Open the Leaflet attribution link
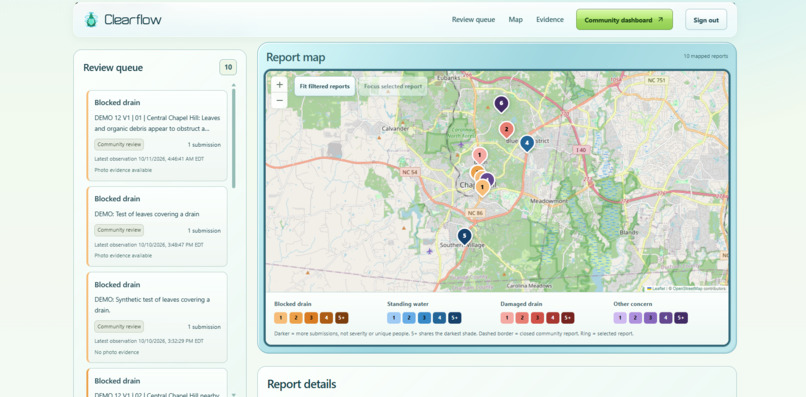The height and width of the screenshot is (397, 806). (x=656, y=288)
